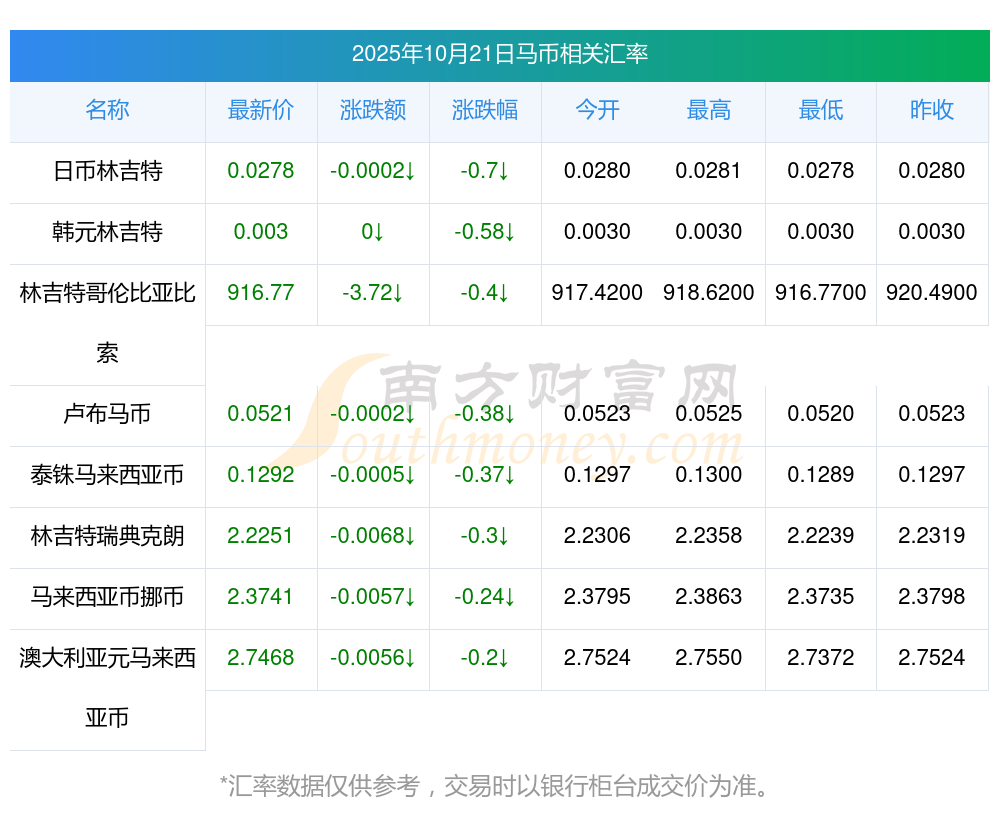
Task: Click latest price 0.003 for 韩元林吉特
Action: [x=261, y=232]
